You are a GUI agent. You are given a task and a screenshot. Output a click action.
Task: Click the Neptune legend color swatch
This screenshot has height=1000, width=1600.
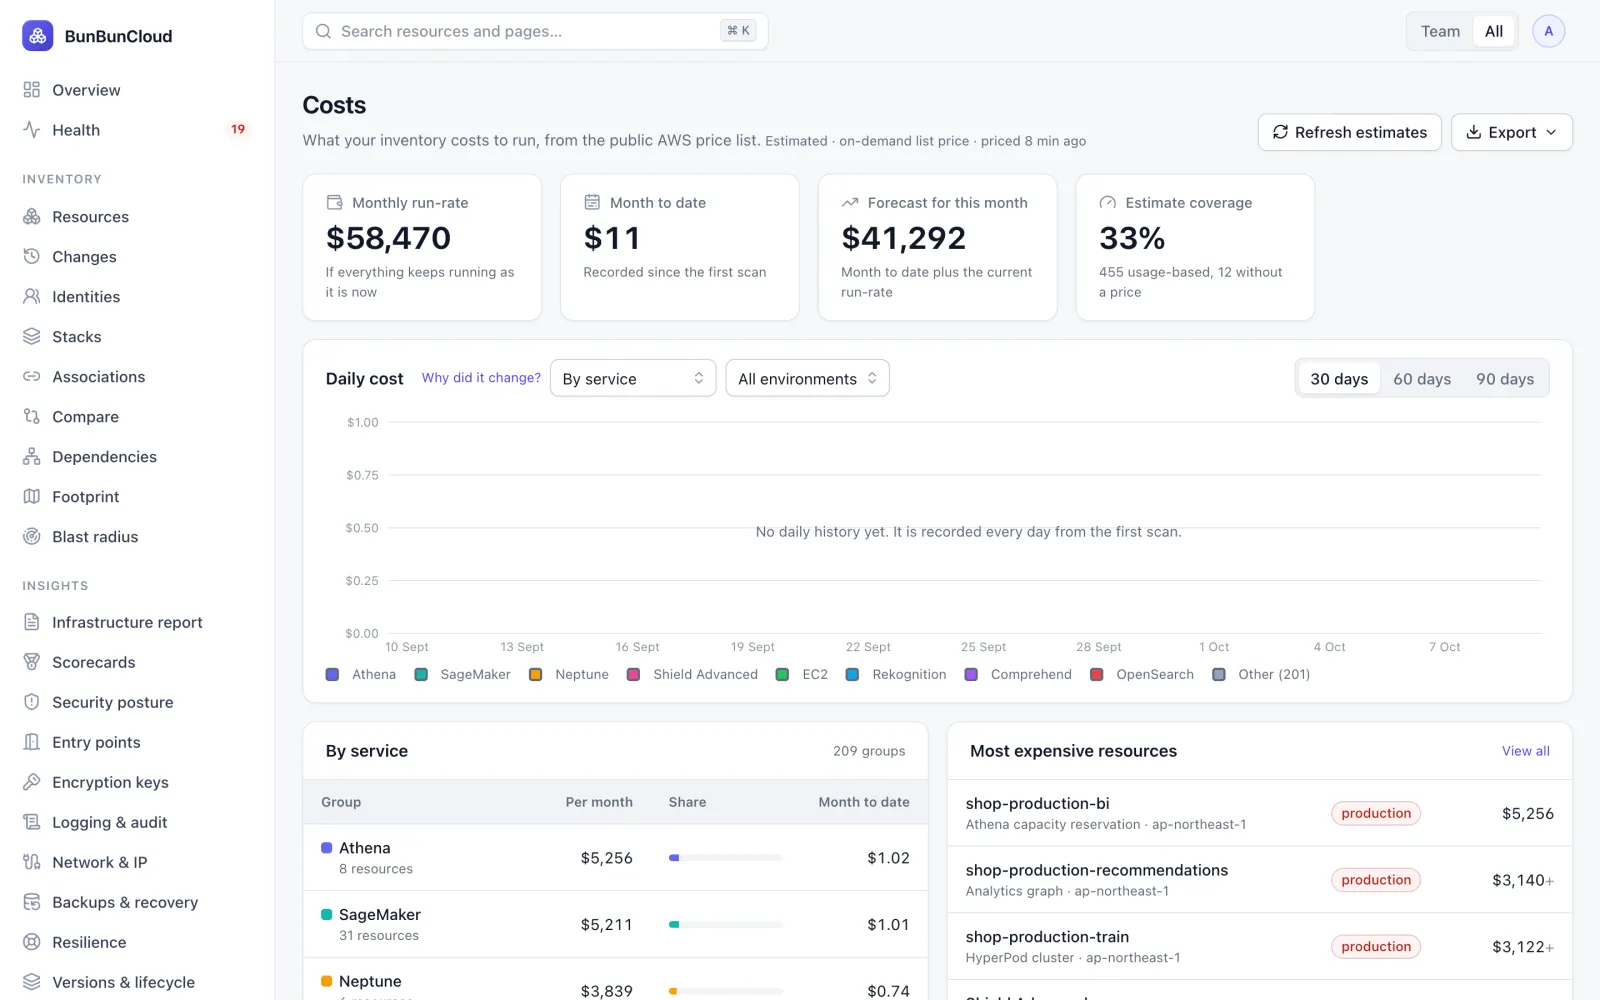[535, 675]
